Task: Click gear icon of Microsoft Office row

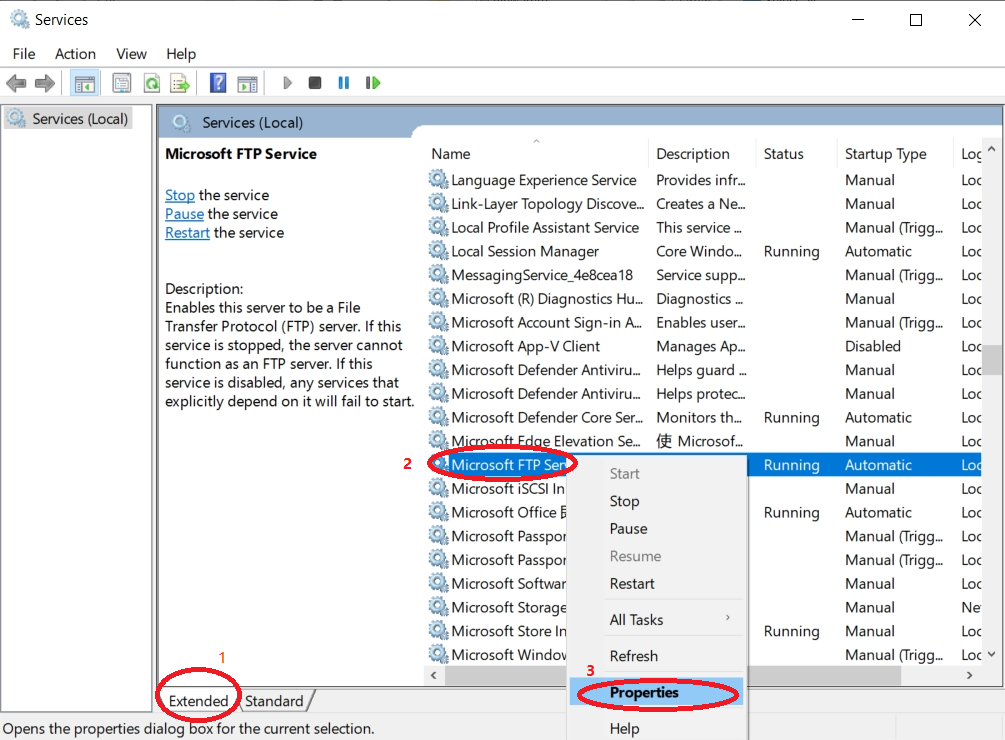Action: pyautogui.click(x=438, y=511)
